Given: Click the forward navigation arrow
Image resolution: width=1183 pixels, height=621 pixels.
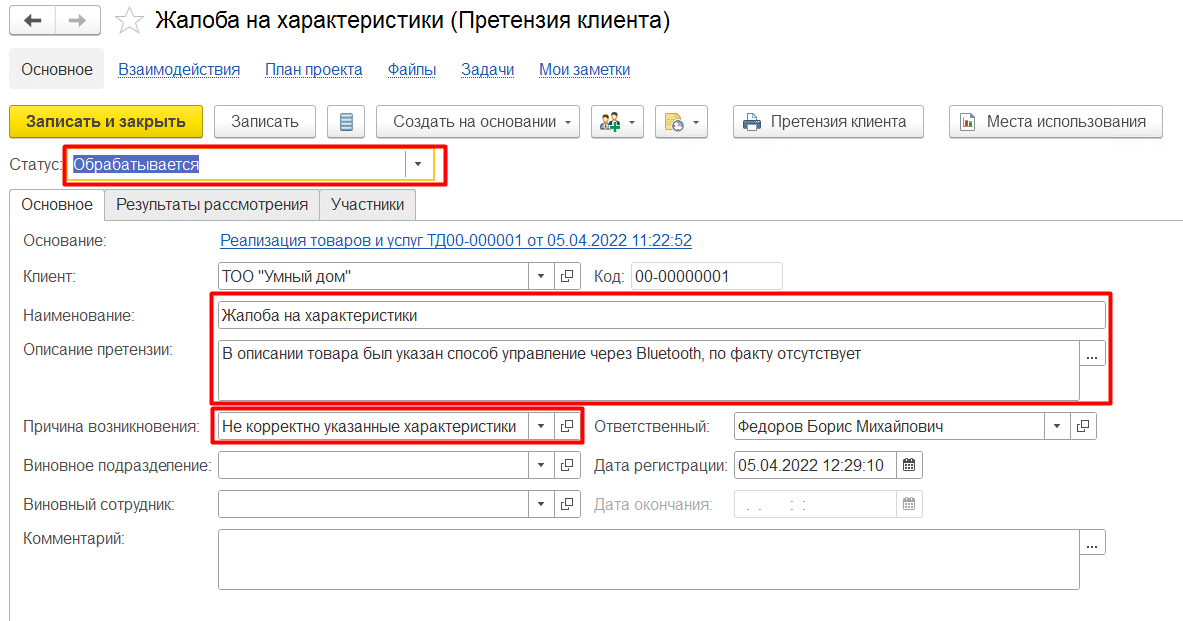Looking at the screenshot, I should point(78,20).
